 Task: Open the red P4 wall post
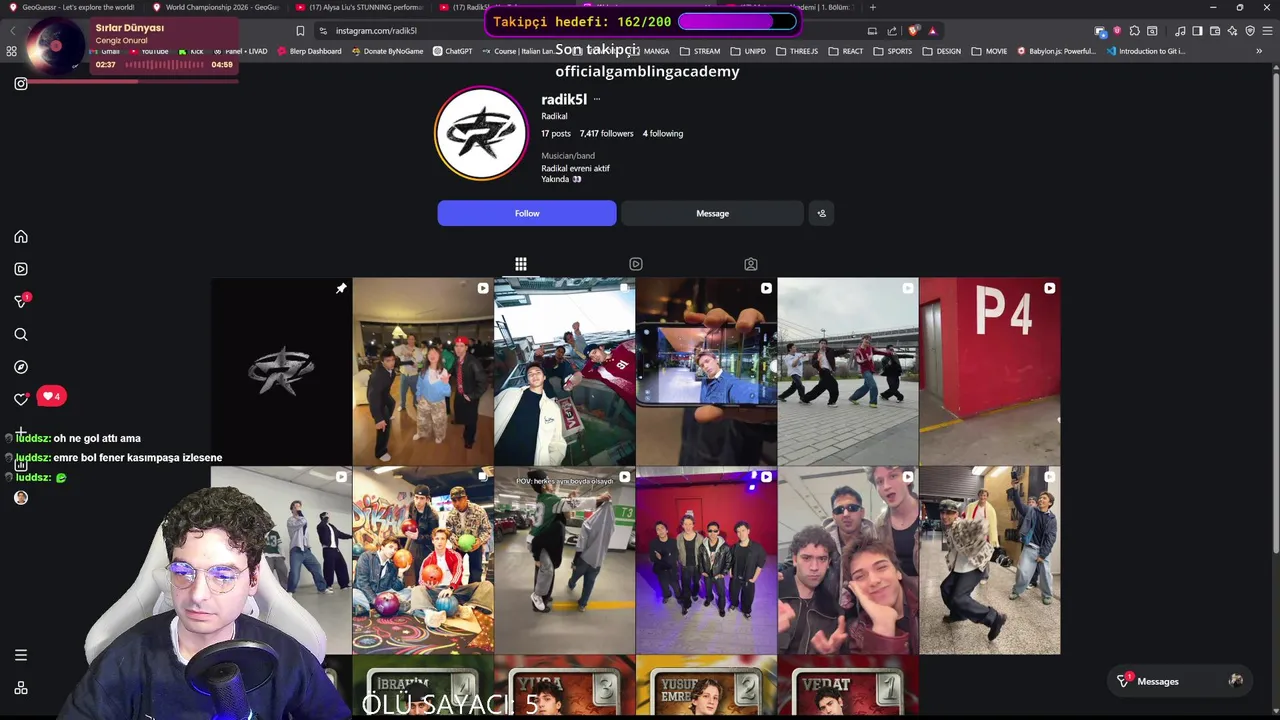coord(989,371)
